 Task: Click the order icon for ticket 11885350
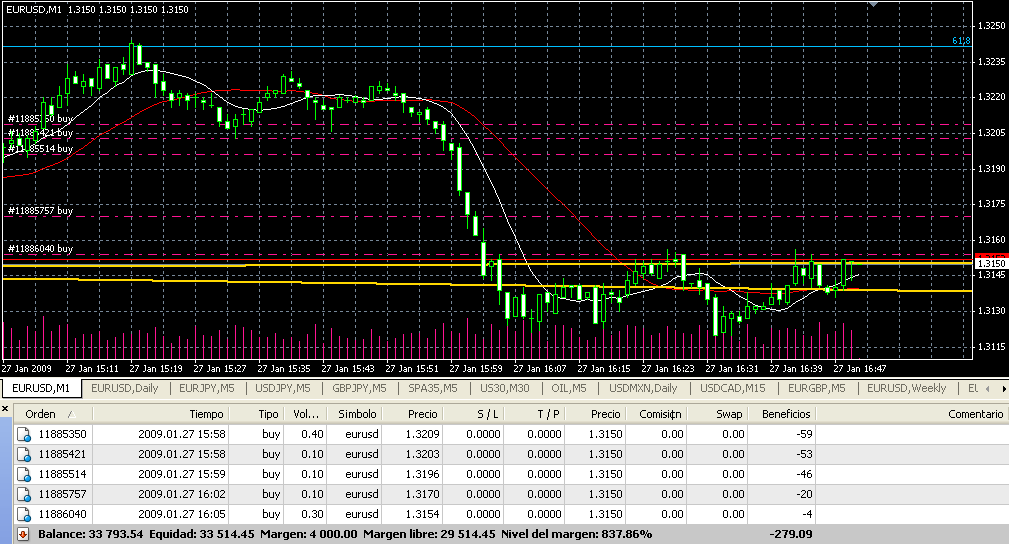coord(25,434)
